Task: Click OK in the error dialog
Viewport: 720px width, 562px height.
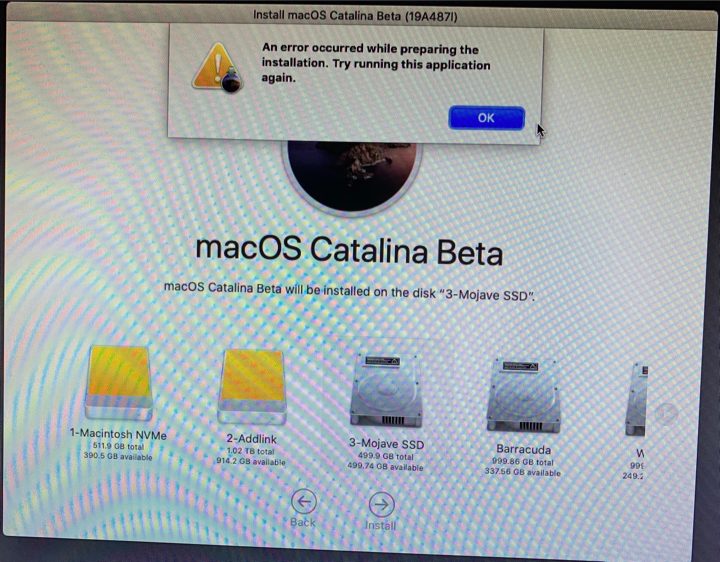Action: coord(486,118)
